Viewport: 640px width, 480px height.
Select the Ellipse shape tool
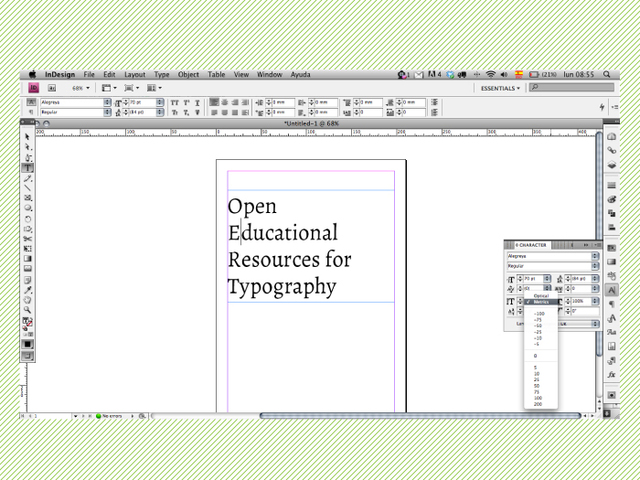27,208
